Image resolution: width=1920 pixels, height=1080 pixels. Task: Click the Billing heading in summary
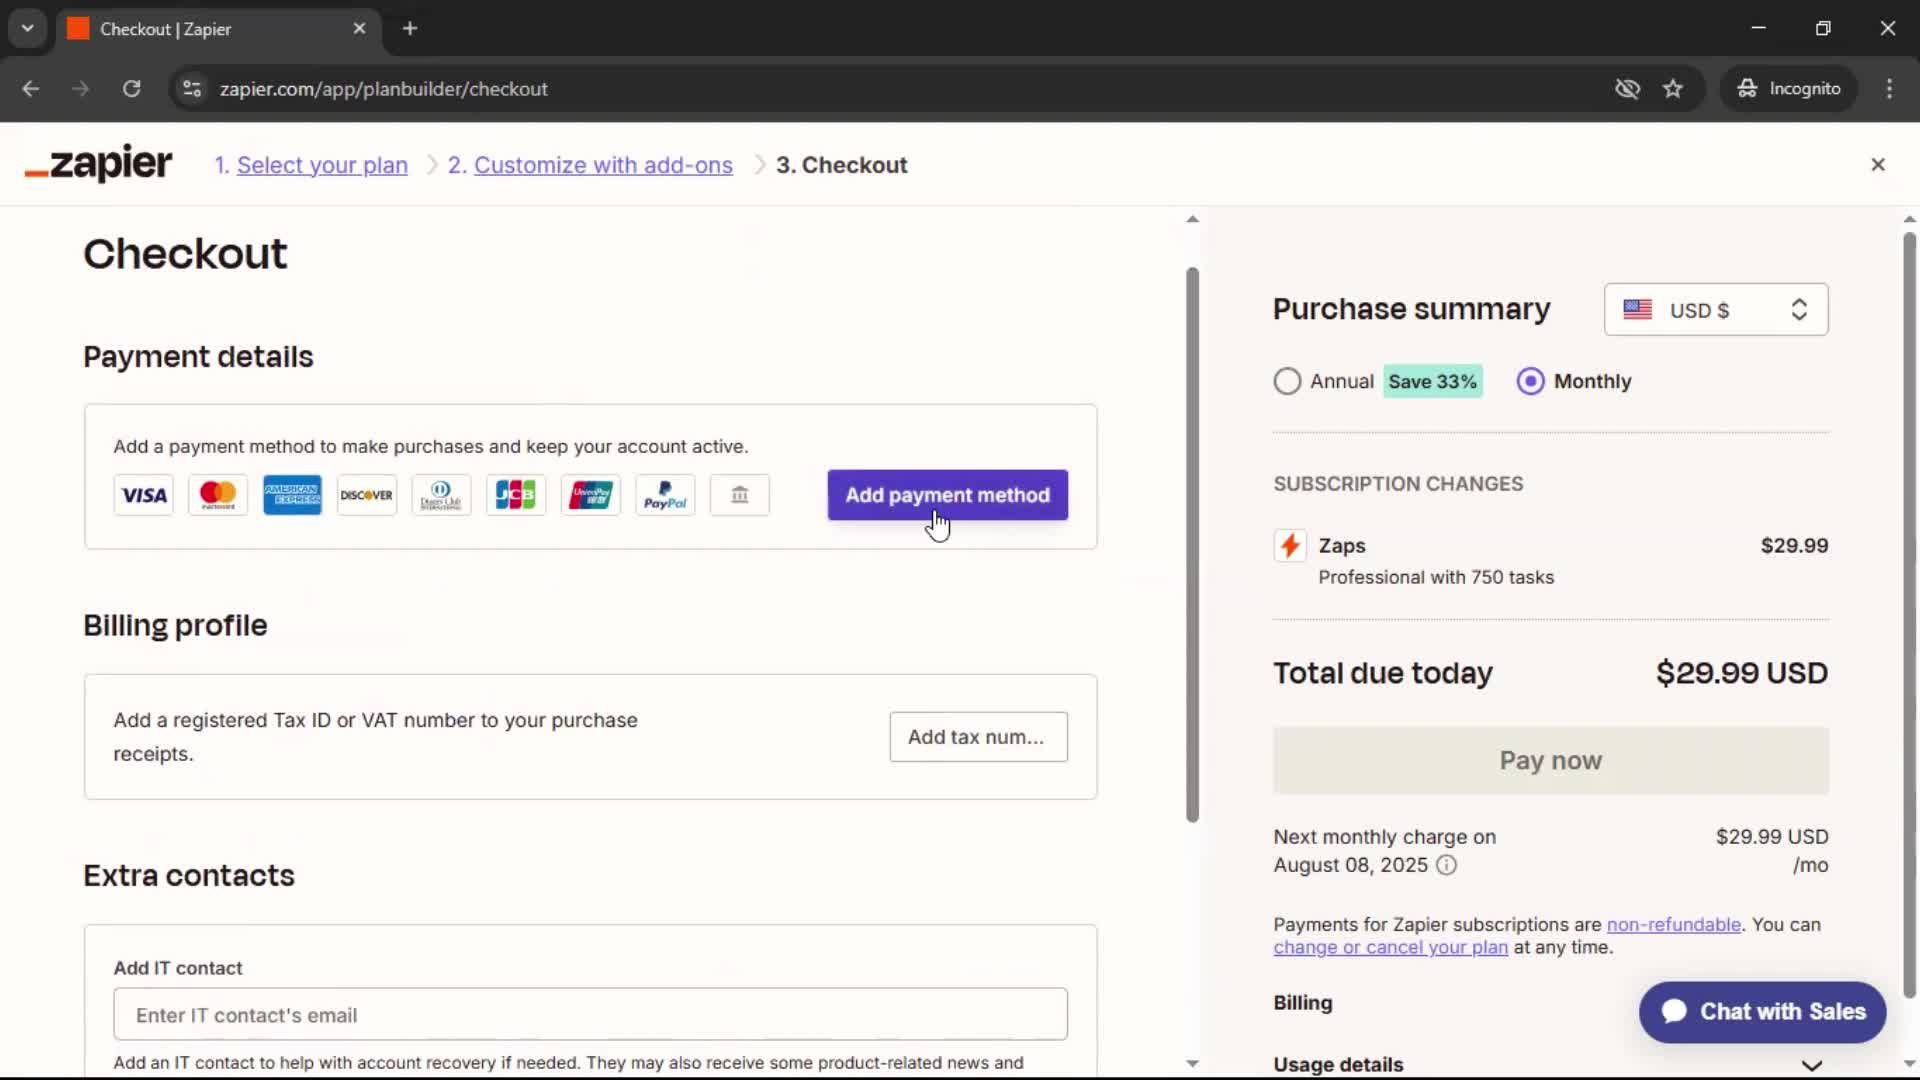(x=1303, y=1003)
